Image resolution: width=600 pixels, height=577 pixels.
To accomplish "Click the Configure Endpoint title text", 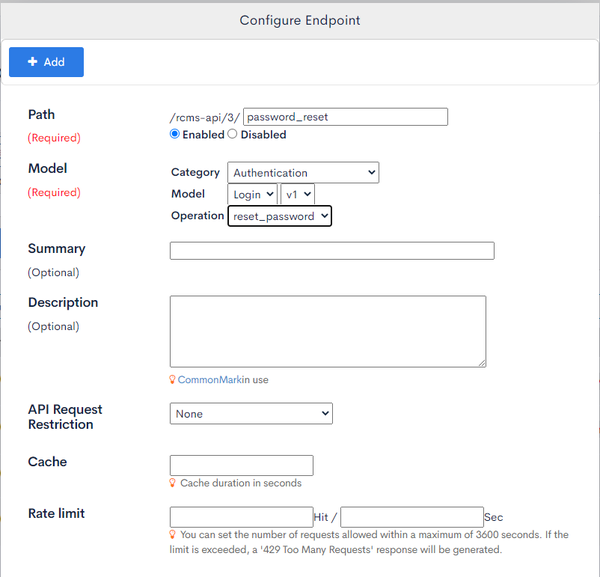I will point(300,20).
